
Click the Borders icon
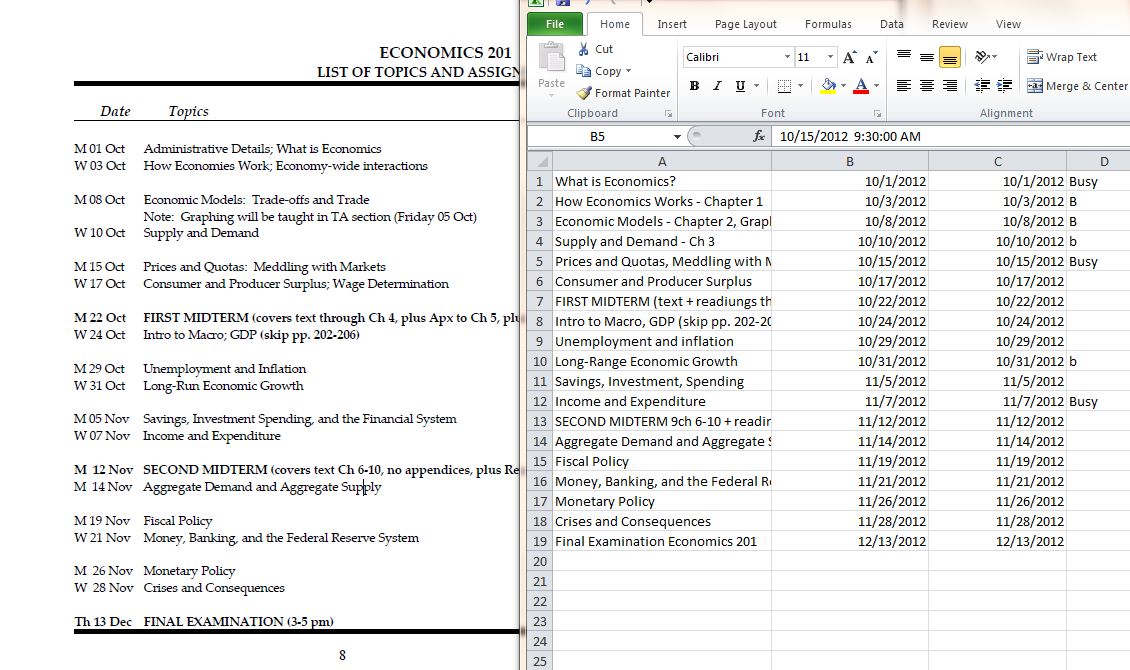784,86
